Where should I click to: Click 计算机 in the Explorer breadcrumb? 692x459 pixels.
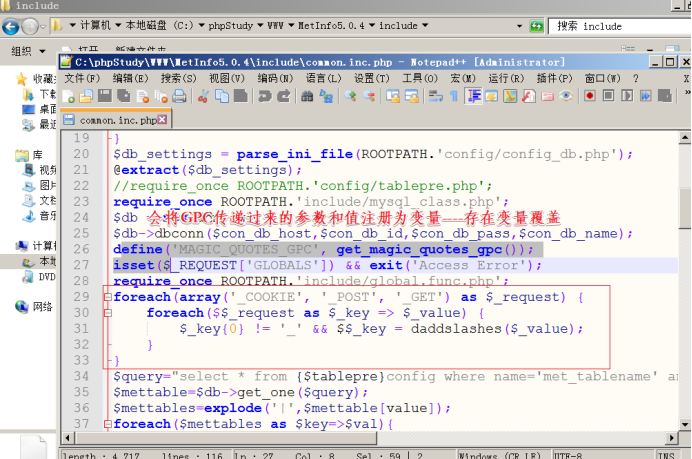(95, 26)
